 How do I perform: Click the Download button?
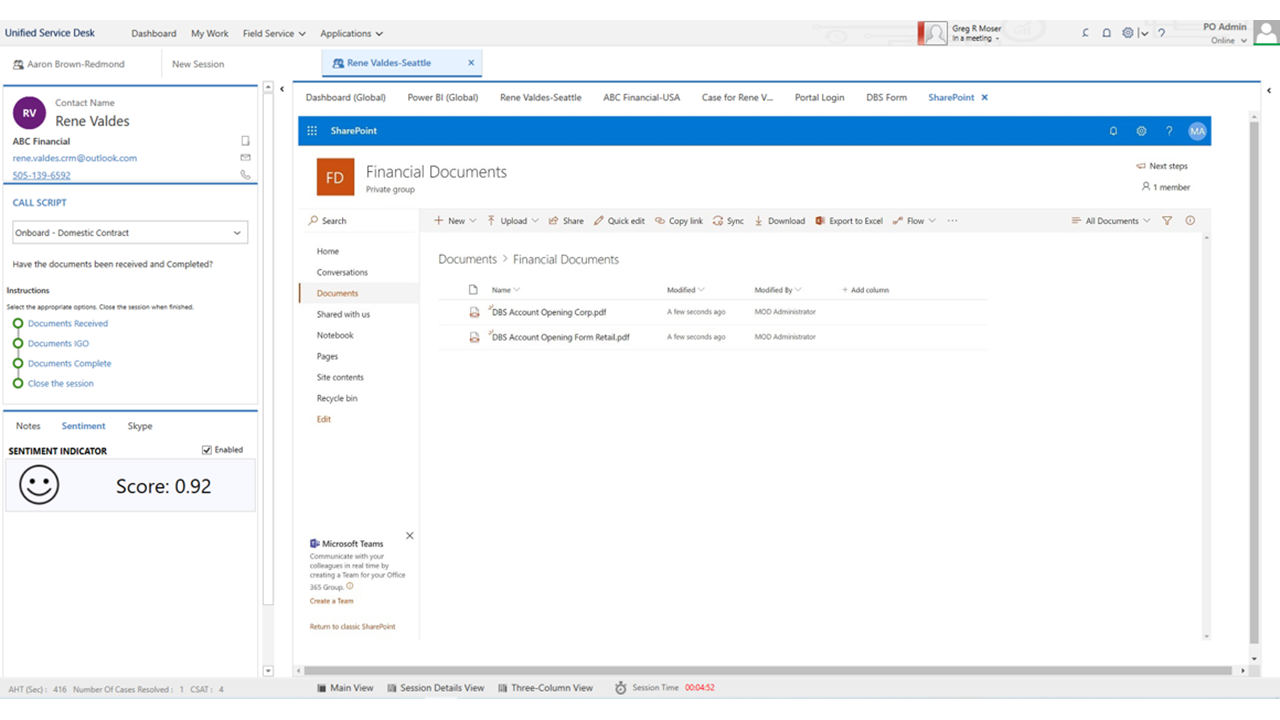[x=779, y=221]
